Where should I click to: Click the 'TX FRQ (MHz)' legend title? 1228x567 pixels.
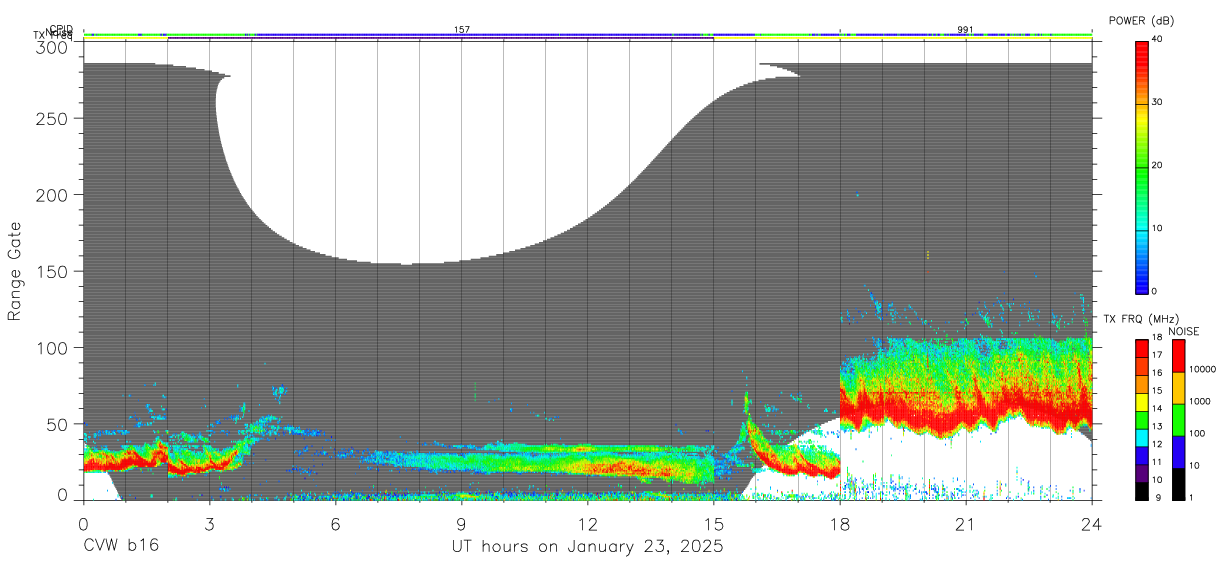point(1140,319)
